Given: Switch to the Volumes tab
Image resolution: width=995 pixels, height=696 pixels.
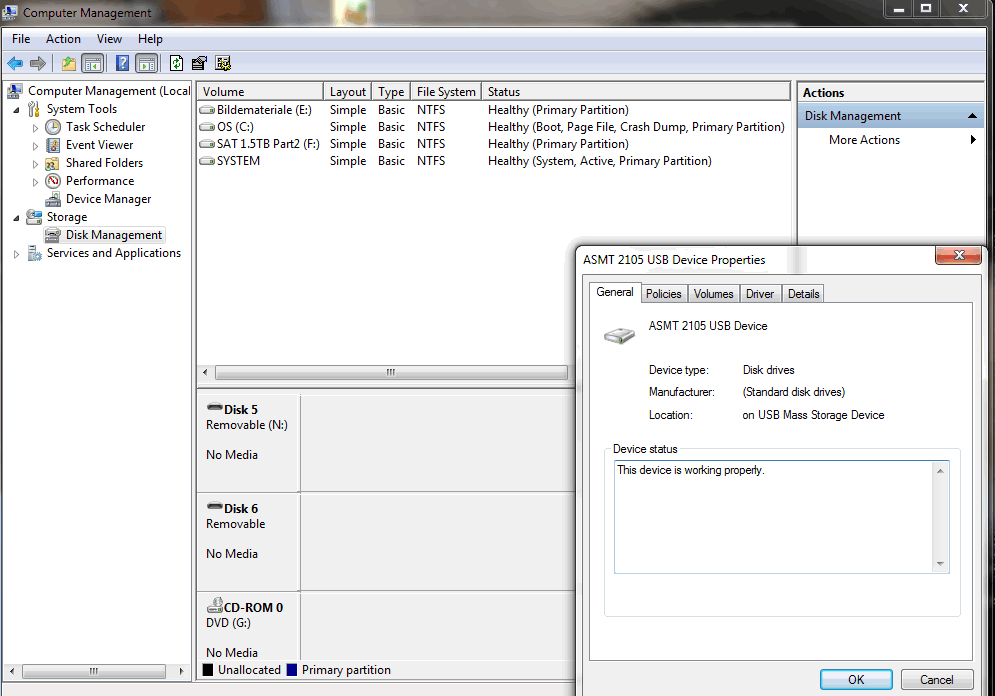Looking at the screenshot, I should 713,294.
